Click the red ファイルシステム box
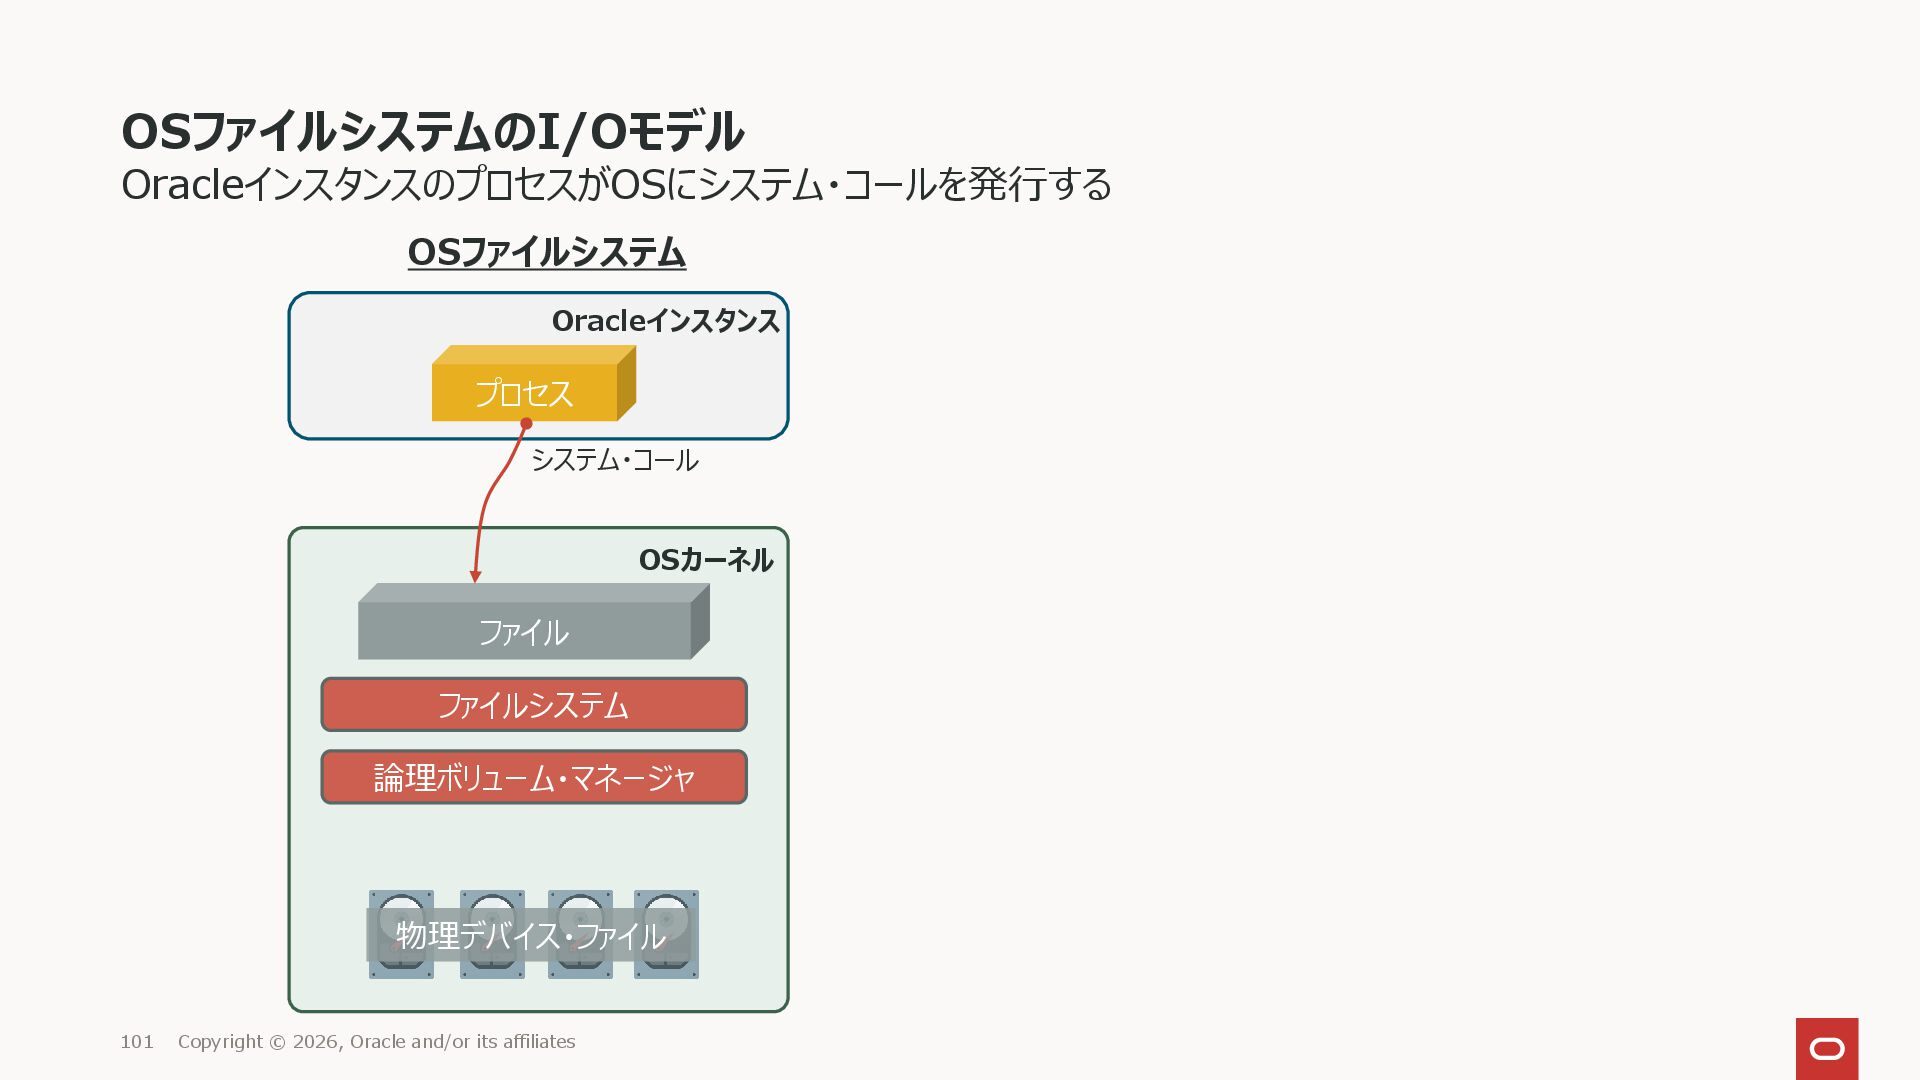This screenshot has width=1920, height=1080. point(533,705)
